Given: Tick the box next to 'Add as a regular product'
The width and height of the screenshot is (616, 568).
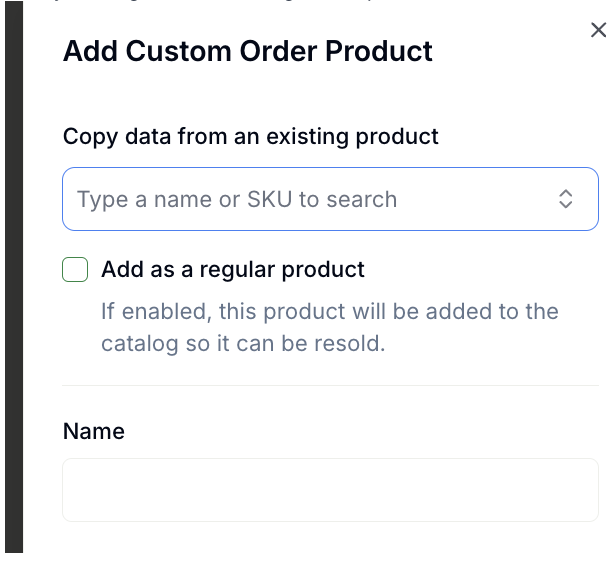Looking at the screenshot, I should [x=75, y=270].
